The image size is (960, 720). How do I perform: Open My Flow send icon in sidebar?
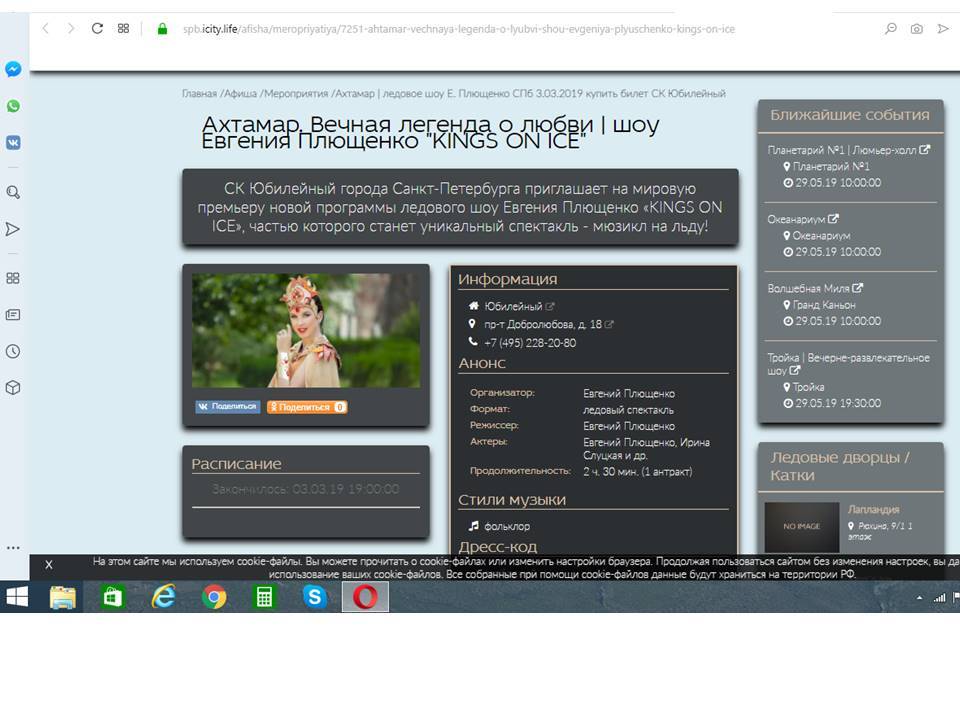tap(13, 229)
